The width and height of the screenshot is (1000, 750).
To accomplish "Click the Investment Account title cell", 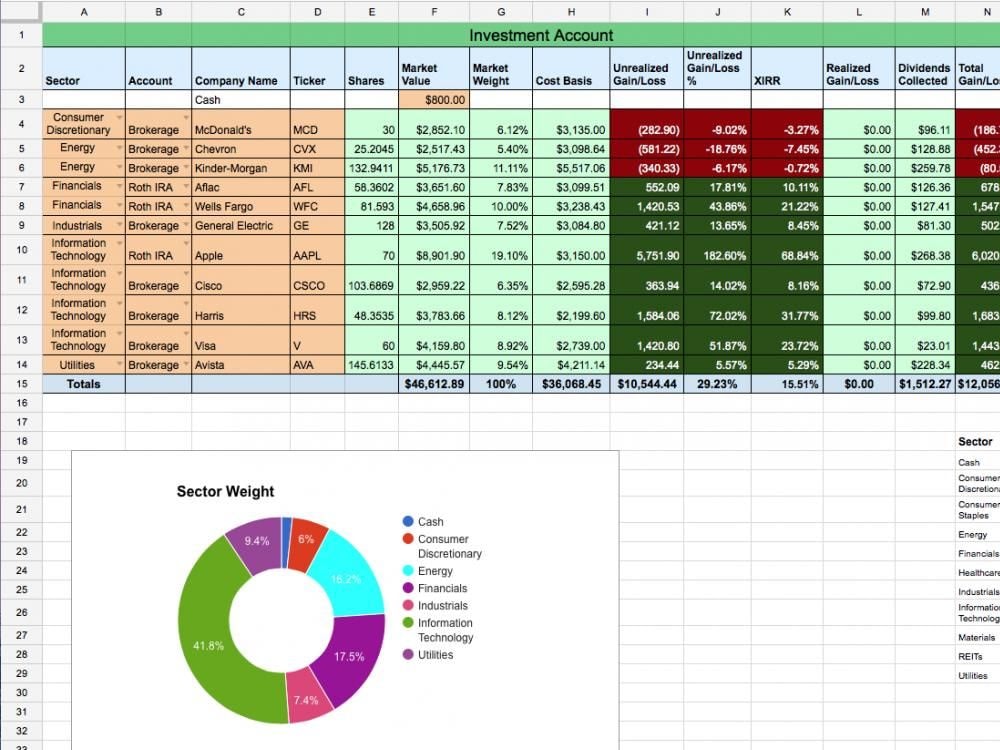I will click(541, 35).
